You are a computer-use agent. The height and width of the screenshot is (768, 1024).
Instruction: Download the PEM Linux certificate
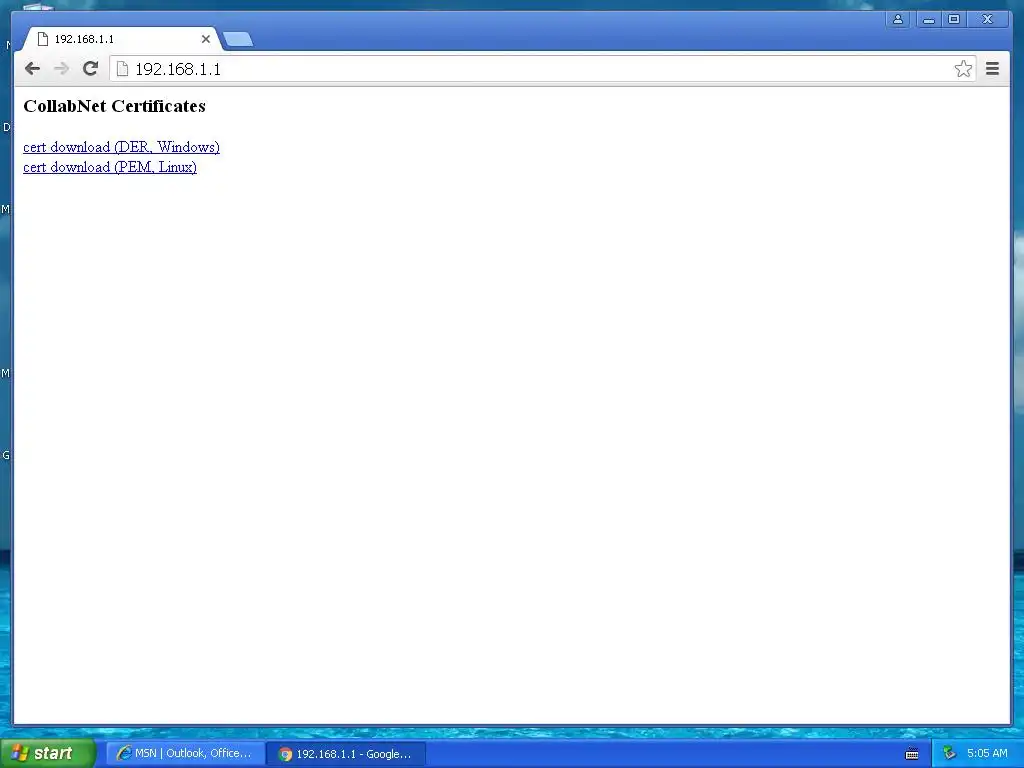(110, 167)
